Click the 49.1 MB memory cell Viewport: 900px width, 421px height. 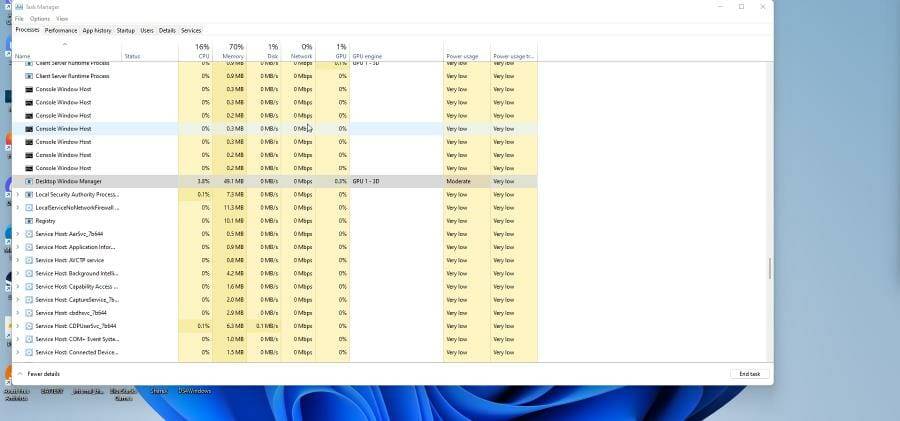click(x=229, y=181)
